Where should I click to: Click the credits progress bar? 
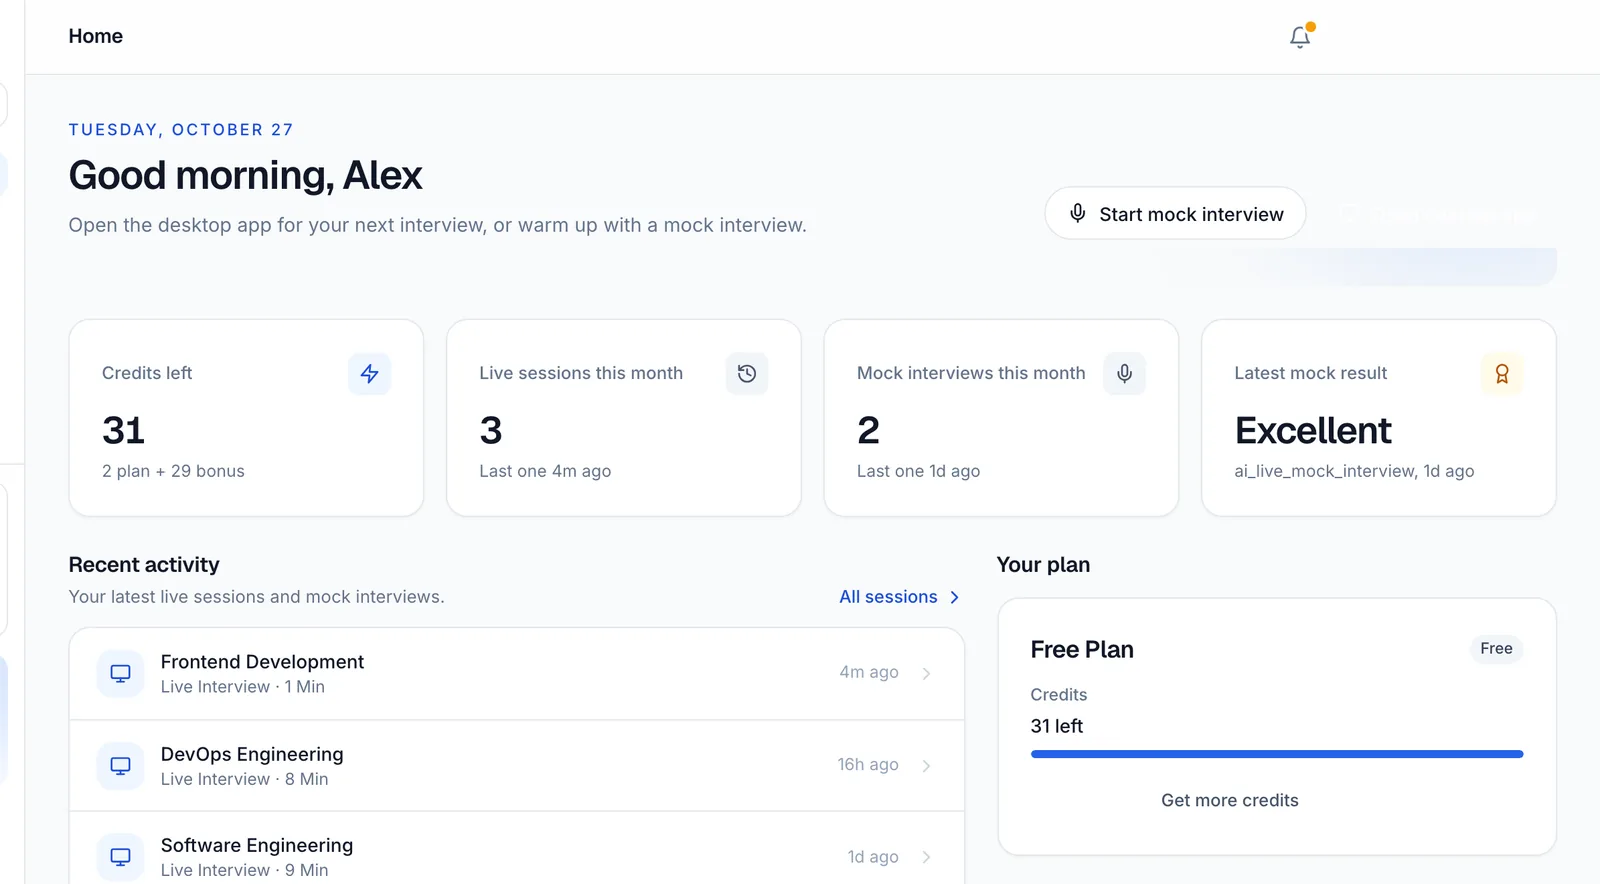(1277, 754)
